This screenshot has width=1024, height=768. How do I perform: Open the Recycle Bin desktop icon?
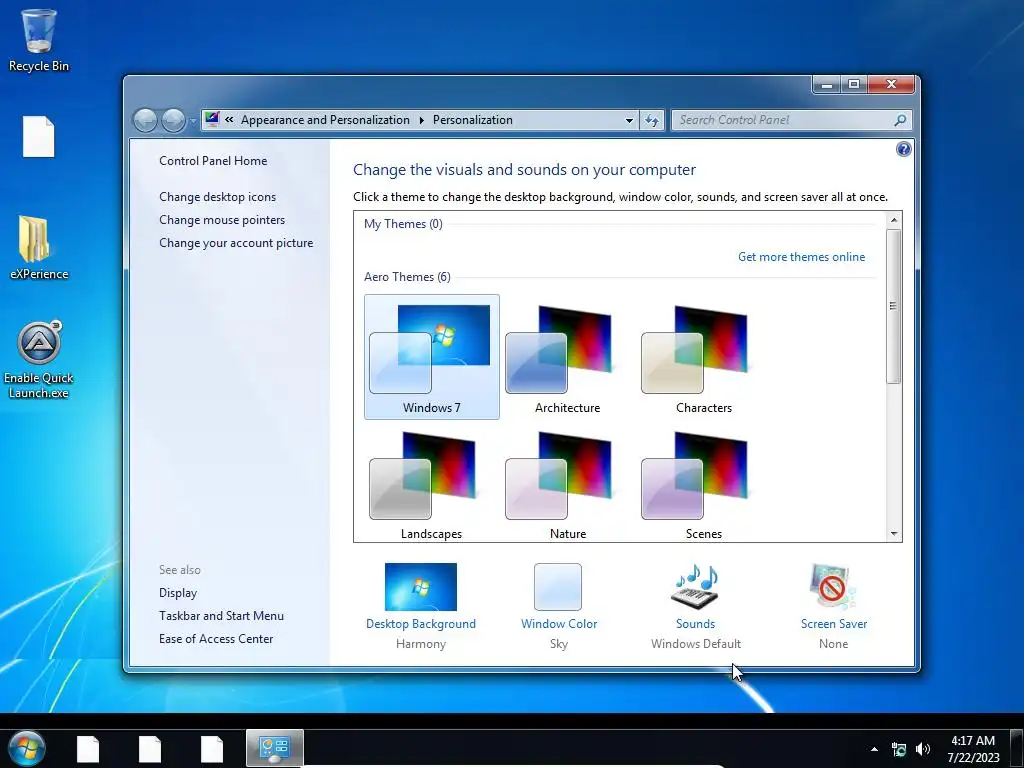click(x=39, y=40)
